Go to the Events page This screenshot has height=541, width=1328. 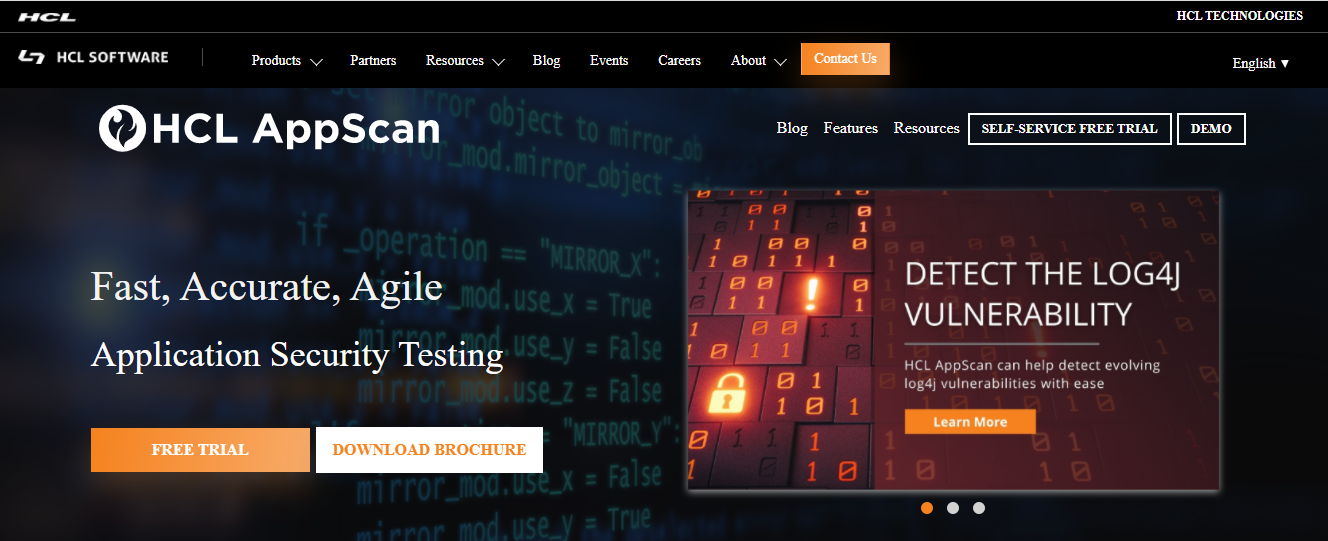pos(609,61)
